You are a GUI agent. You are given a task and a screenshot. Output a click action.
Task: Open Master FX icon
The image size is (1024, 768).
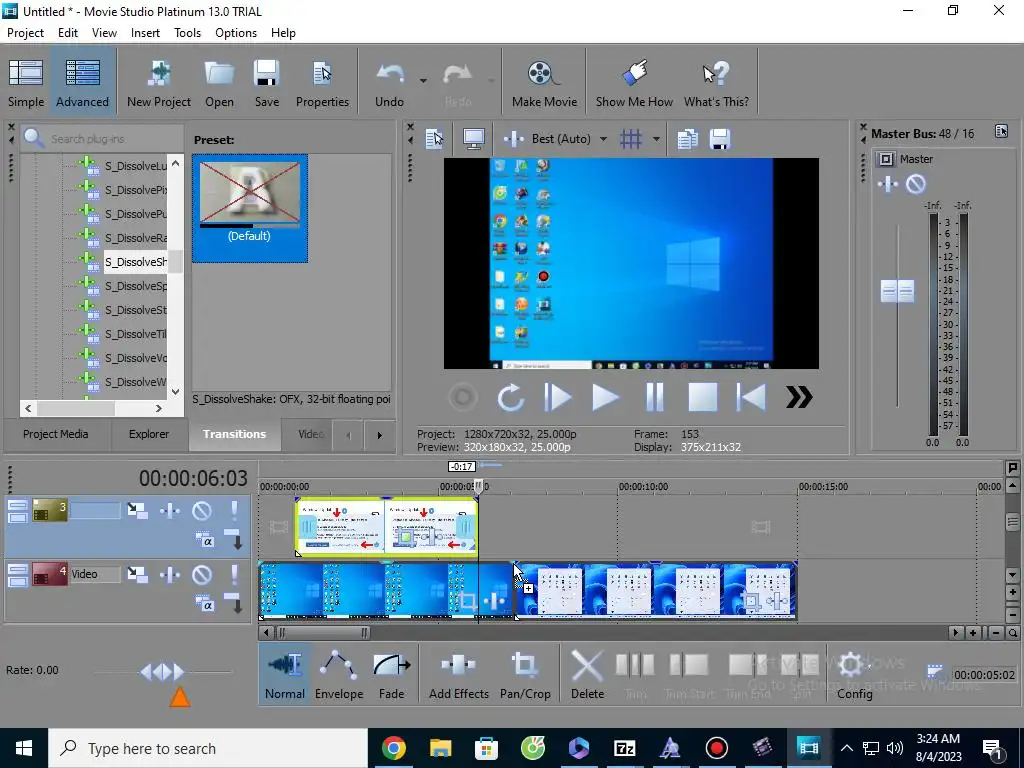coord(888,184)
